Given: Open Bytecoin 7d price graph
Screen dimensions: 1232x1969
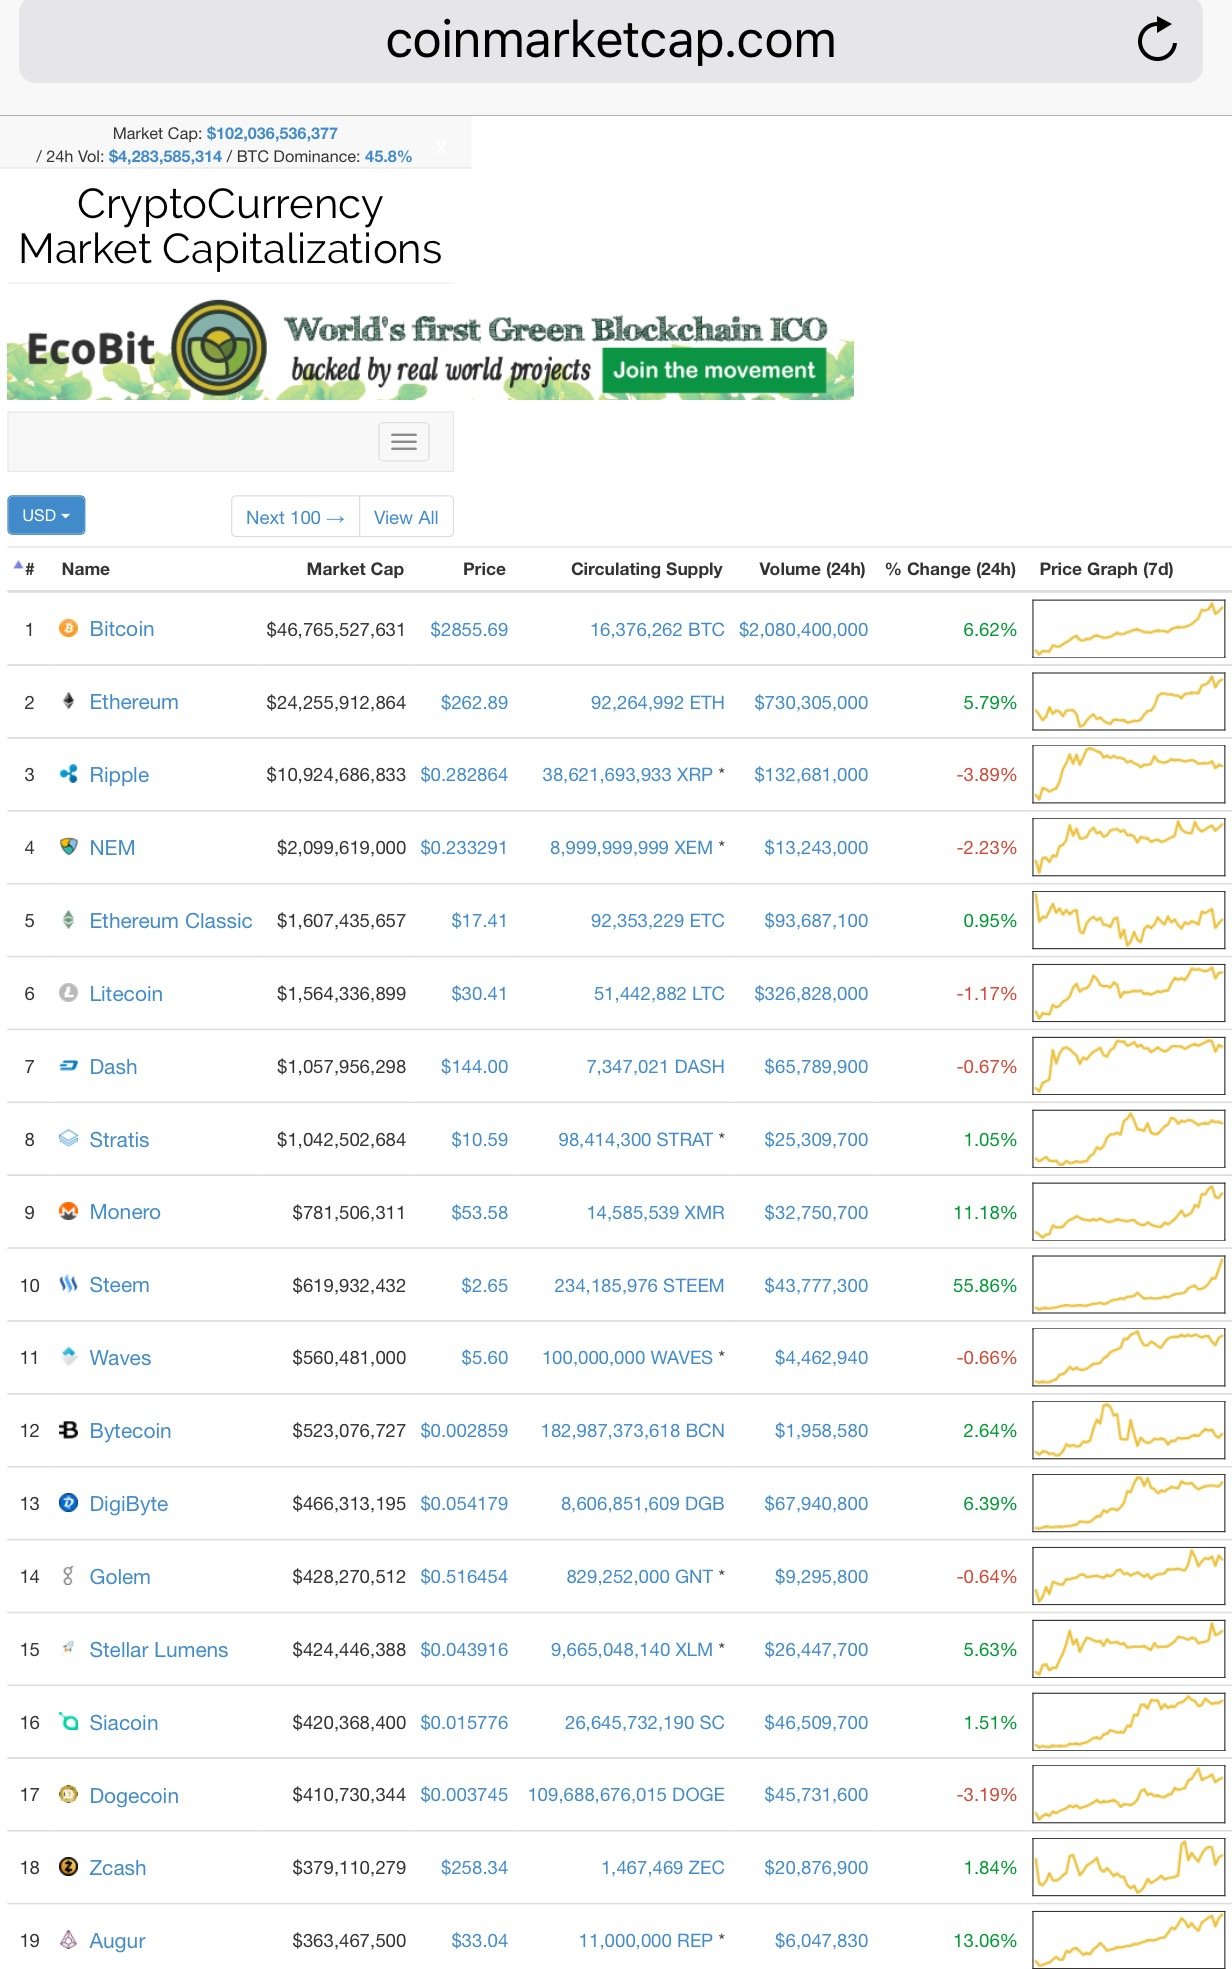Looking at the screenshot, I should coord(1128,1430).
